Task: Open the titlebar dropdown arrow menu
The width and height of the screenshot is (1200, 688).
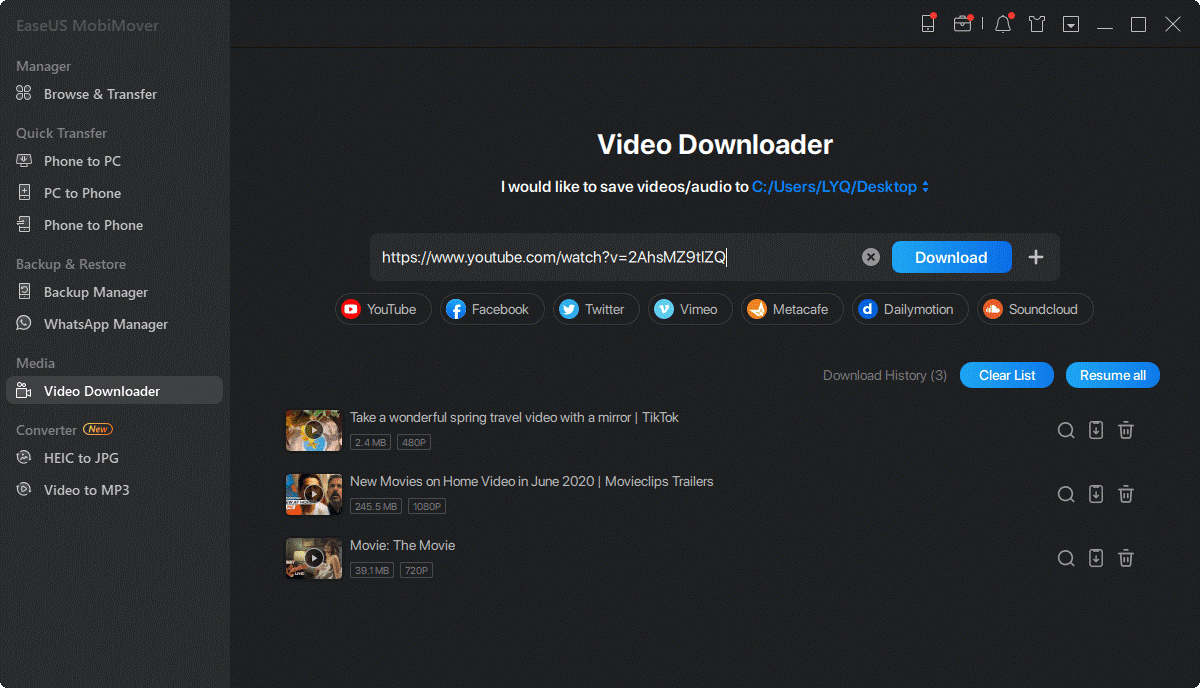Action: (x=1070, y=23)
